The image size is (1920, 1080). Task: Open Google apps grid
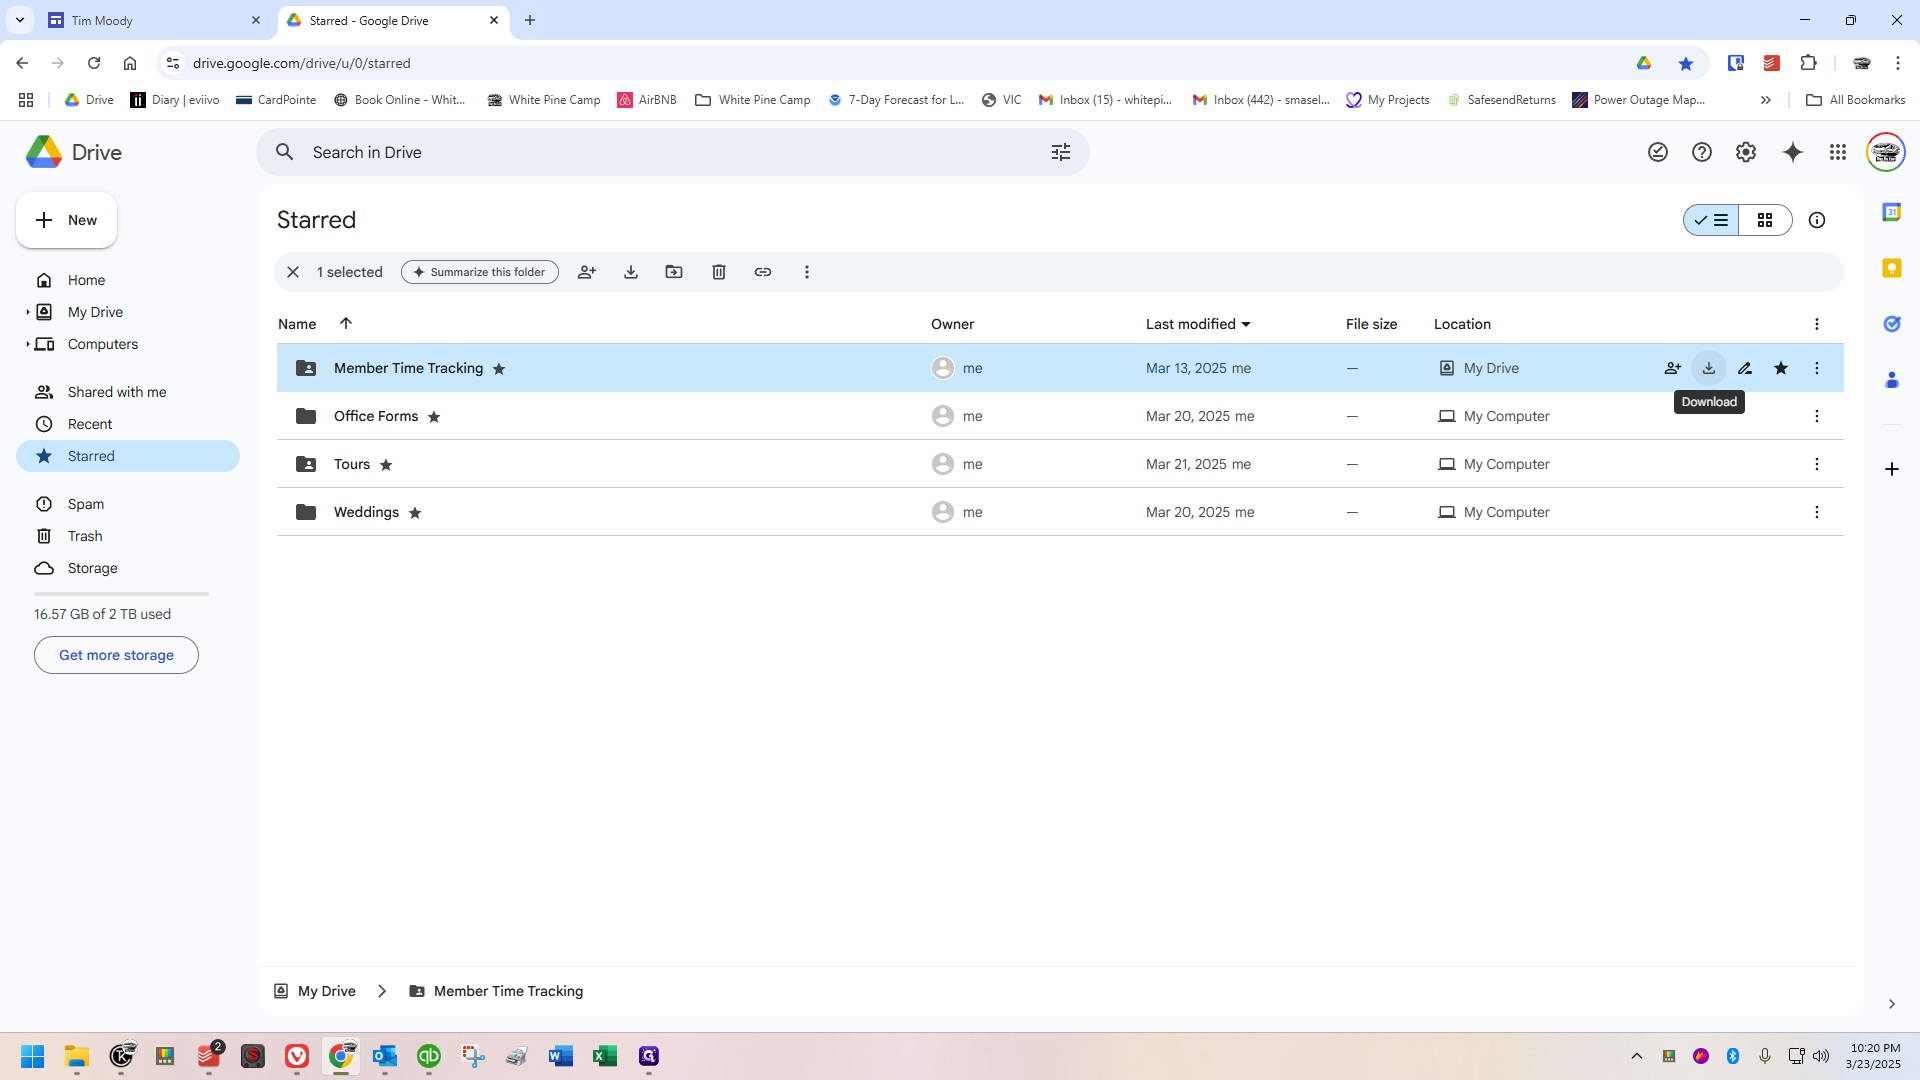pyautogui.click(x=1838, y=152)
